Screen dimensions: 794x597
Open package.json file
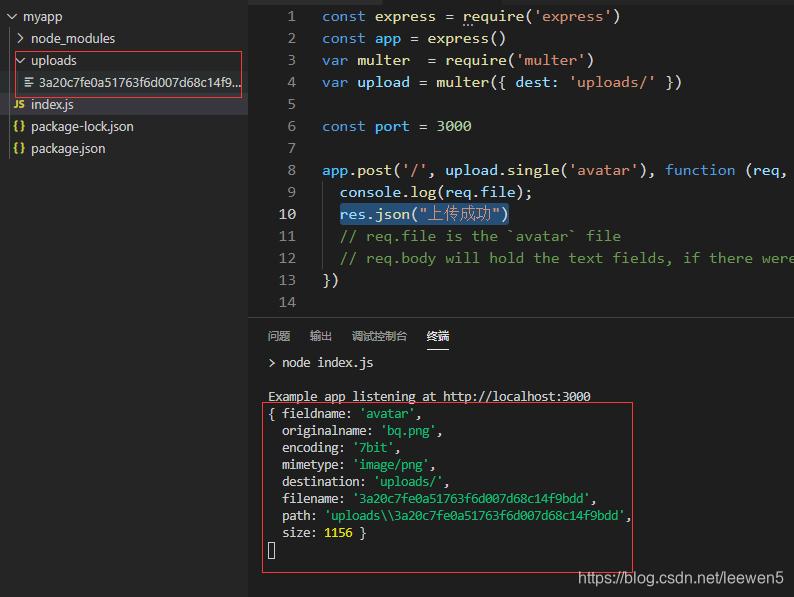(68, 149)
